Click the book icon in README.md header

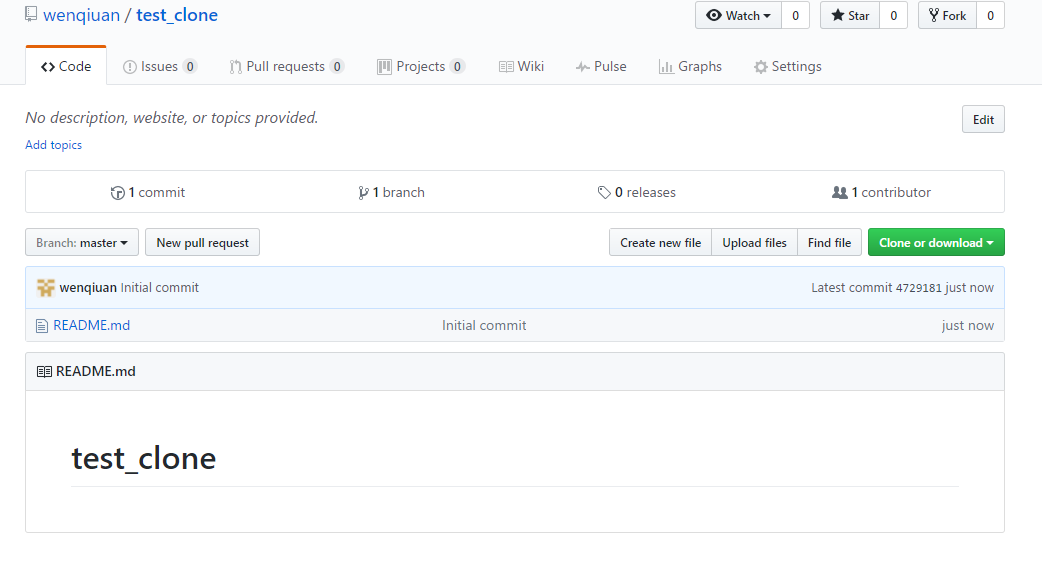[x=44, y=372]
